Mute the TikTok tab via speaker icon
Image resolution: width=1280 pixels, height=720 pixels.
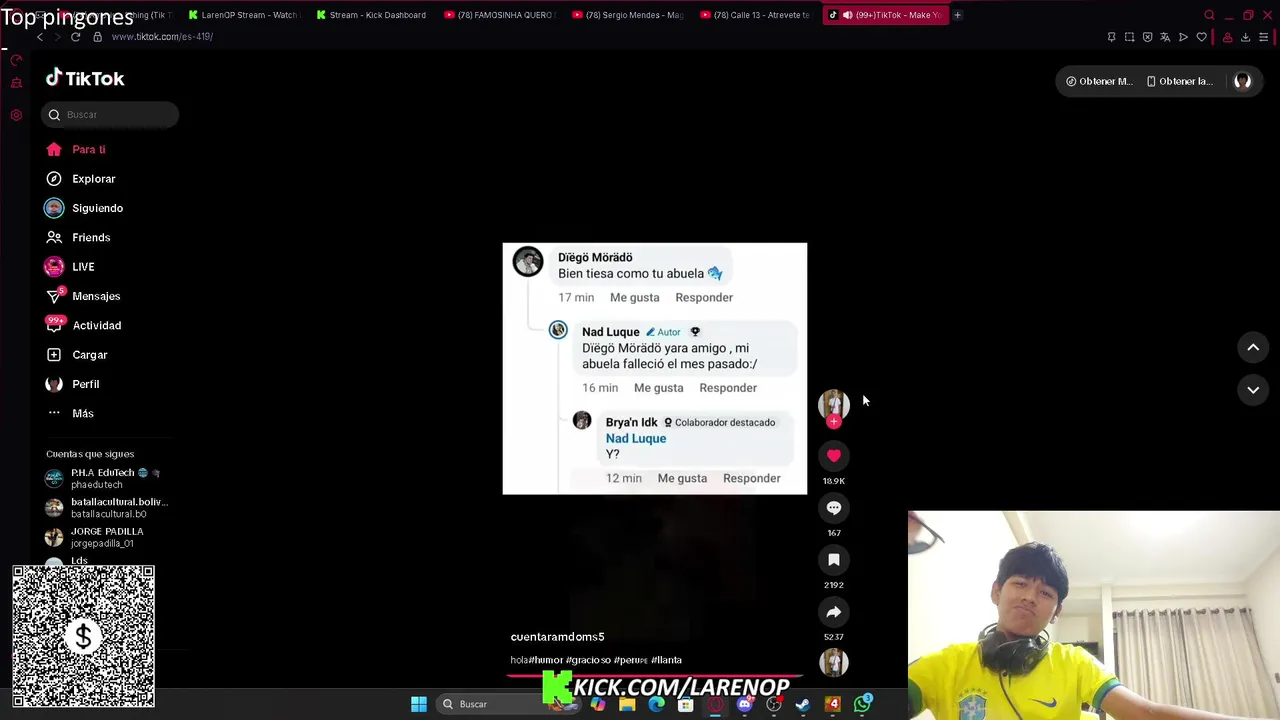tap(847, 15)
